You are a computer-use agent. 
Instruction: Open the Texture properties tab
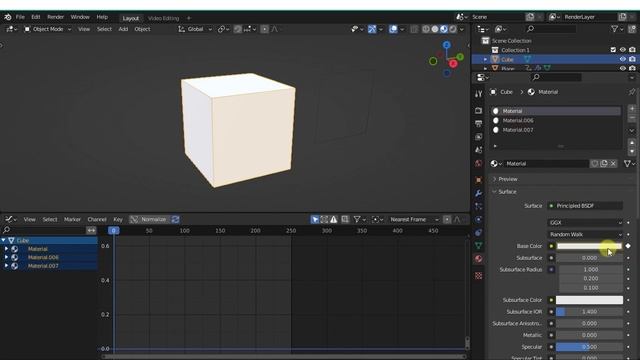[478, 276]
